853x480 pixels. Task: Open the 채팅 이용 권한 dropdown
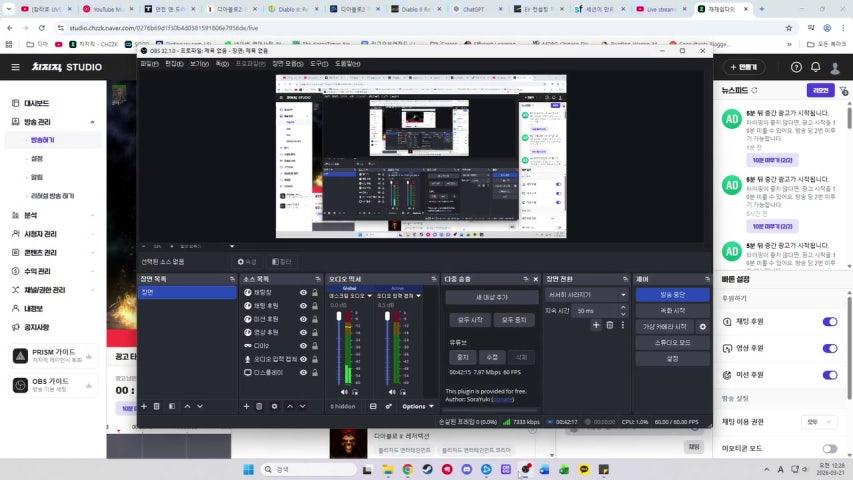pos(818,422)
